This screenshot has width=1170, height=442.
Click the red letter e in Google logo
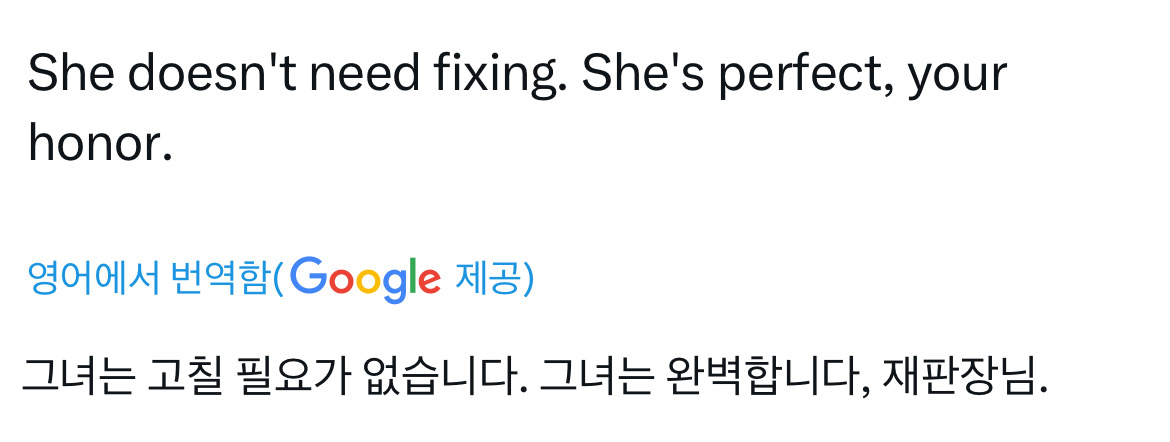coord(429,281)
